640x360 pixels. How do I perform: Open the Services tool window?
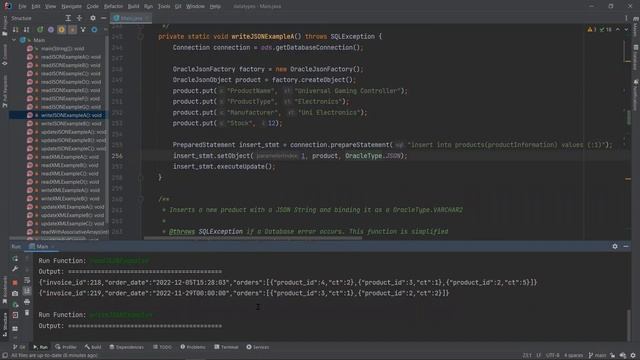pos(258,347)
